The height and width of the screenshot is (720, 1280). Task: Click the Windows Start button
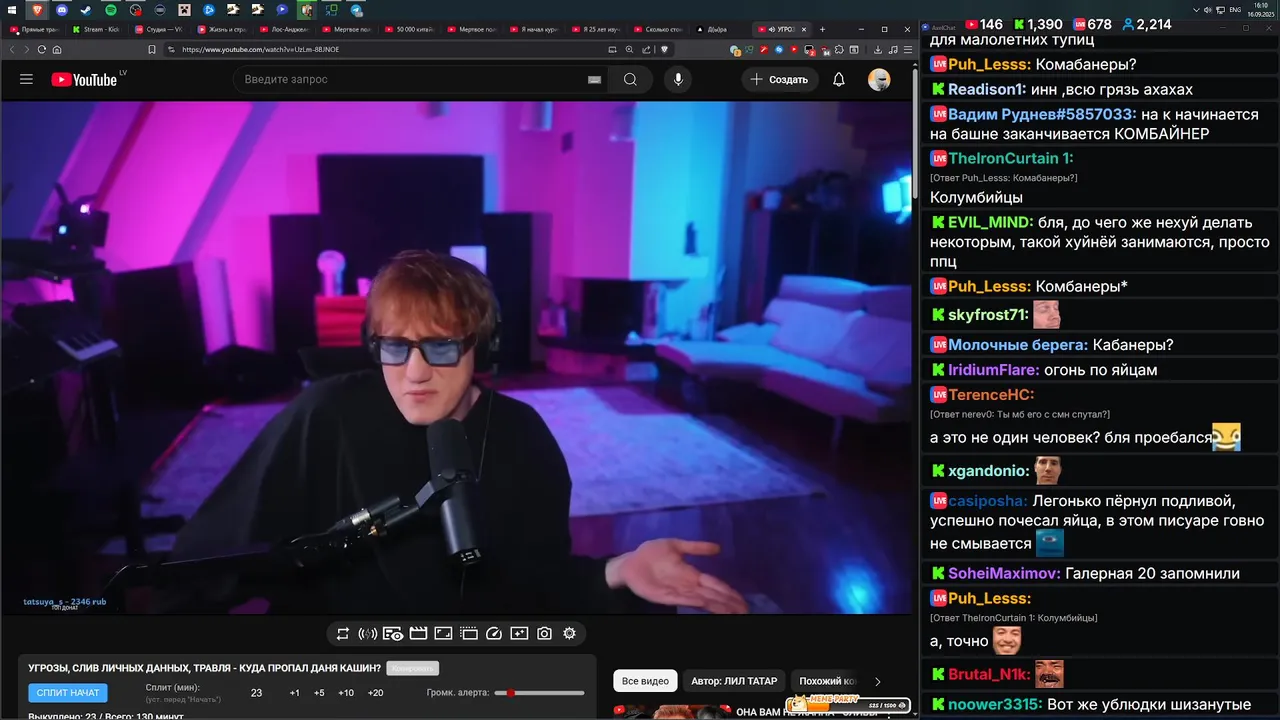(11, 10)
